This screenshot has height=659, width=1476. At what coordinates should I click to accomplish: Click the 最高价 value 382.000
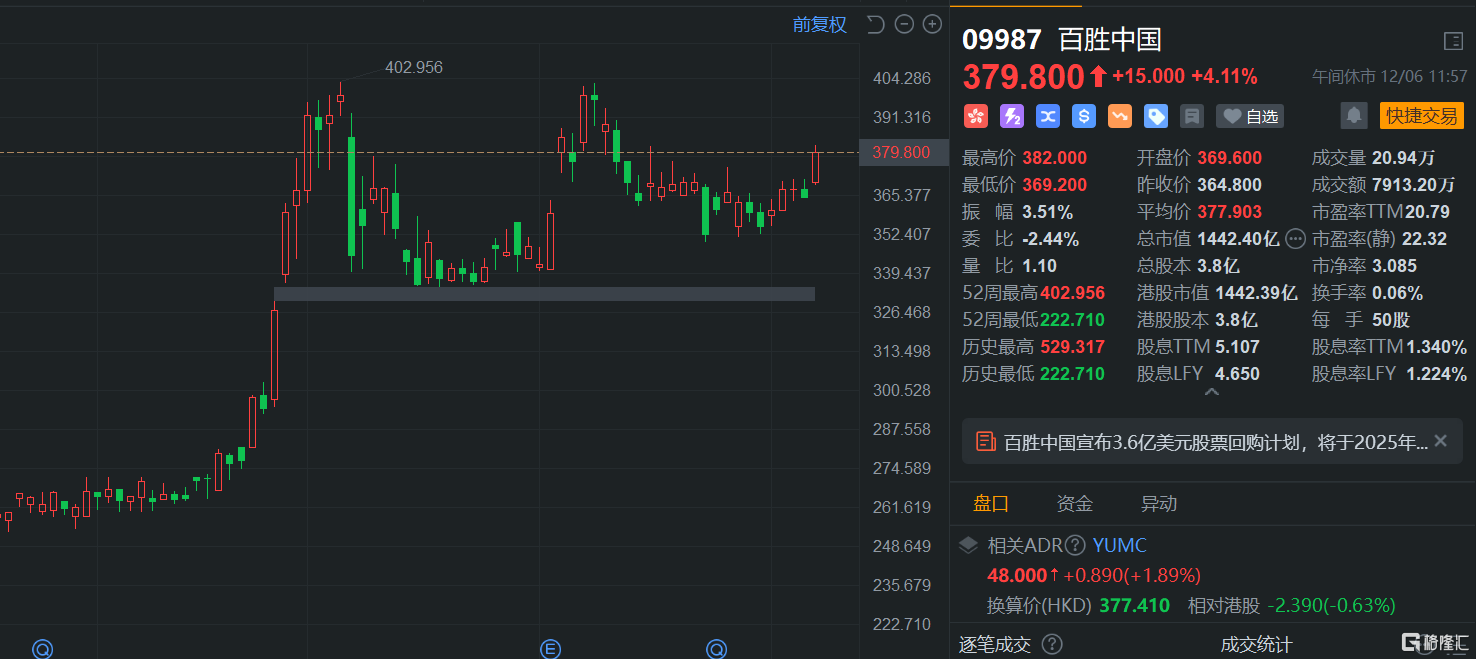(x=1054, y=158)
